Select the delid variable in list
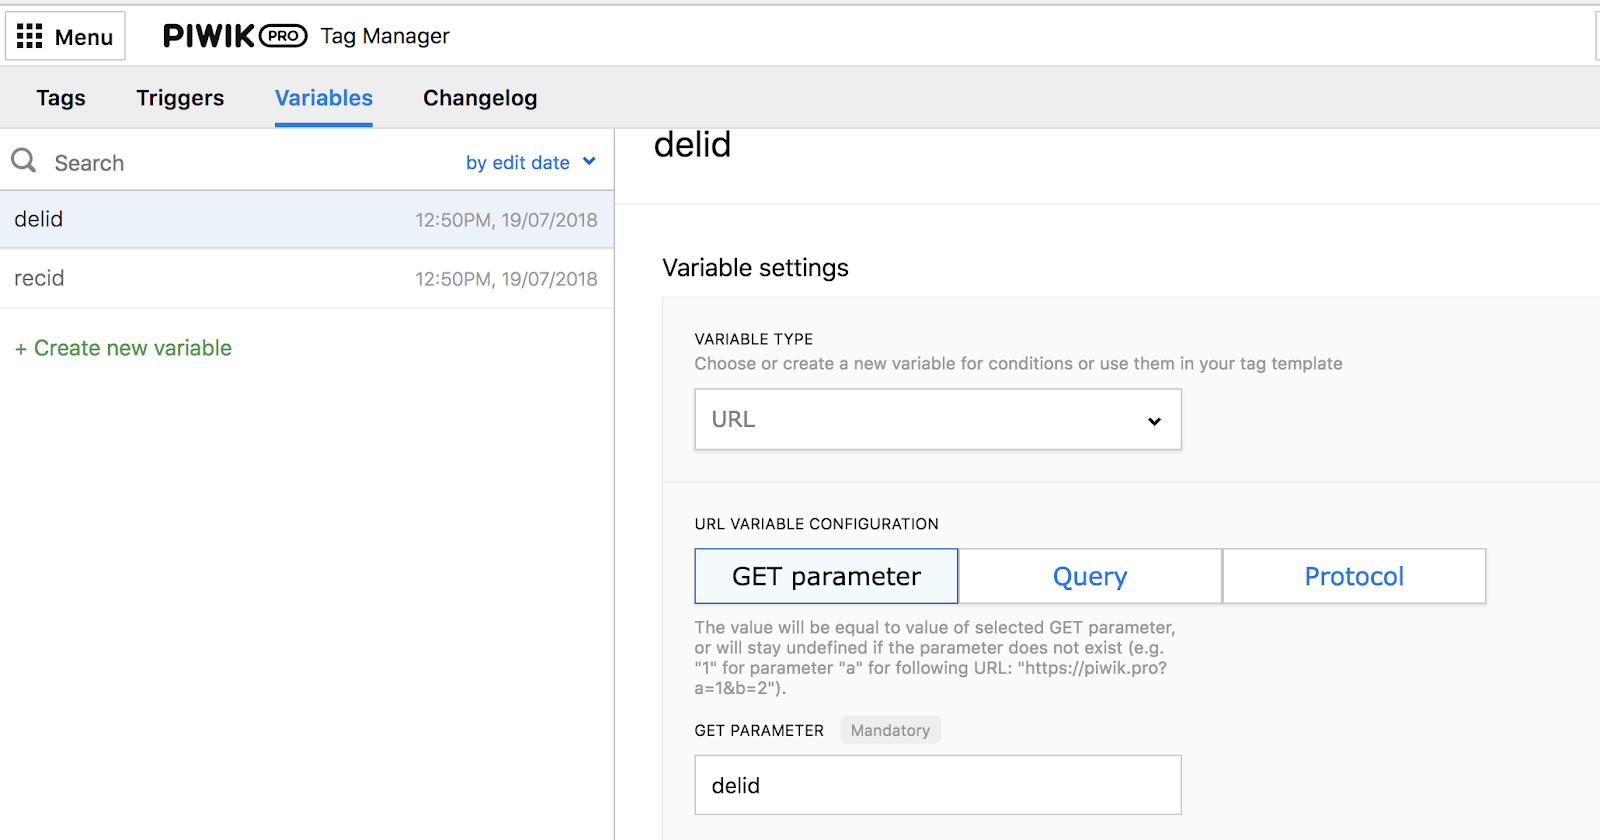The width and height of the screenshot is (1600, 840). 307,220
